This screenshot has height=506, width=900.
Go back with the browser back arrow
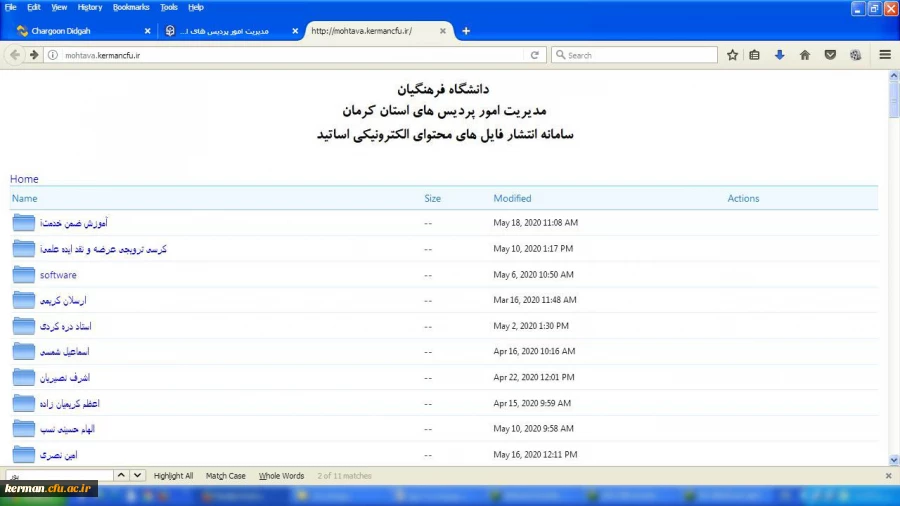click(x=15, y=55)
